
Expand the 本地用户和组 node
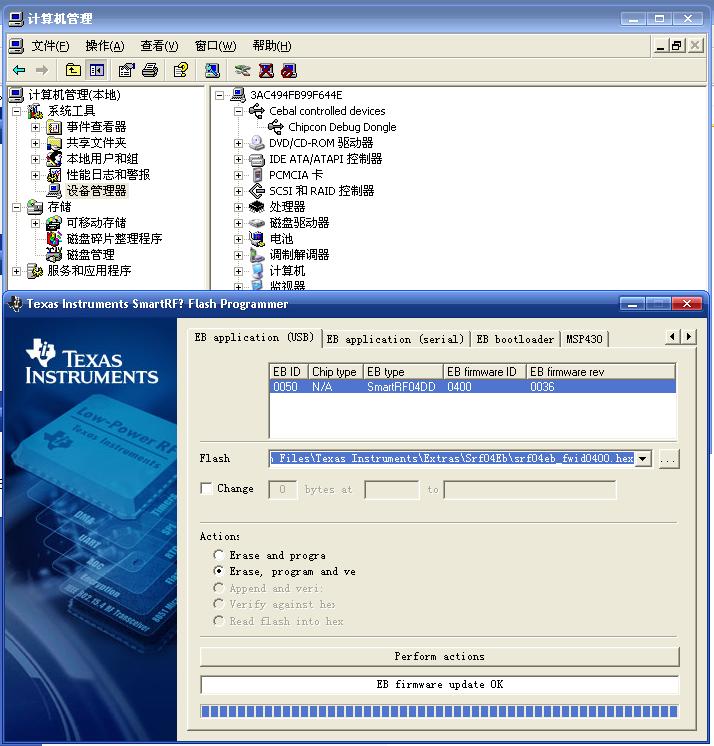click(x=35, y=159)
